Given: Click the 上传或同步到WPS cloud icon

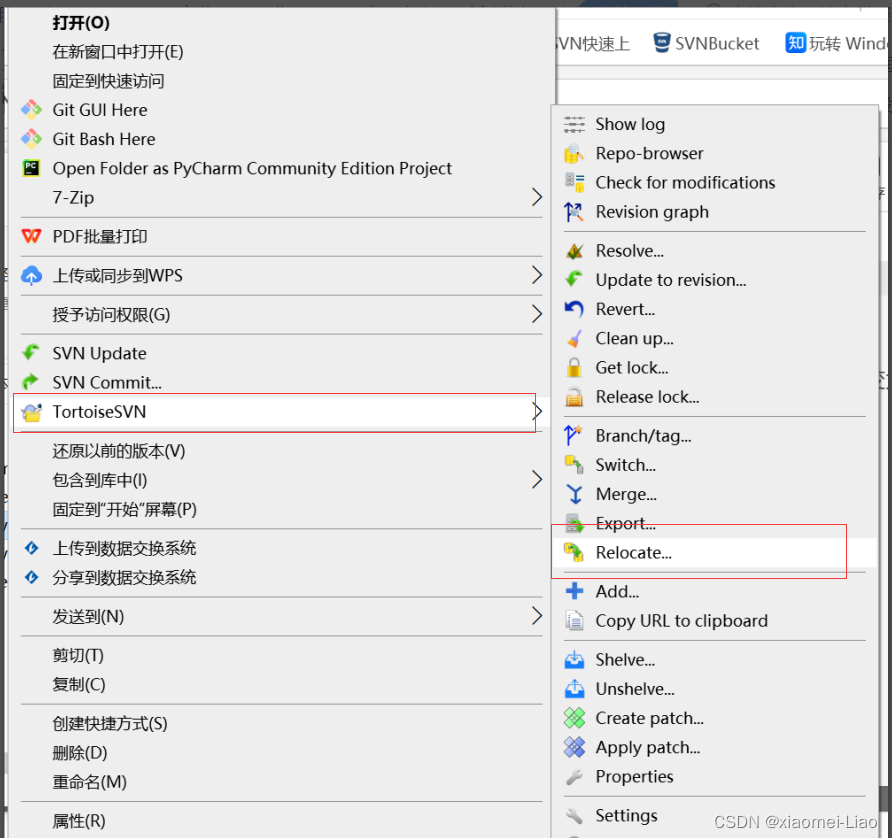Looking at the screenshot, I should (x=31, y=275).
